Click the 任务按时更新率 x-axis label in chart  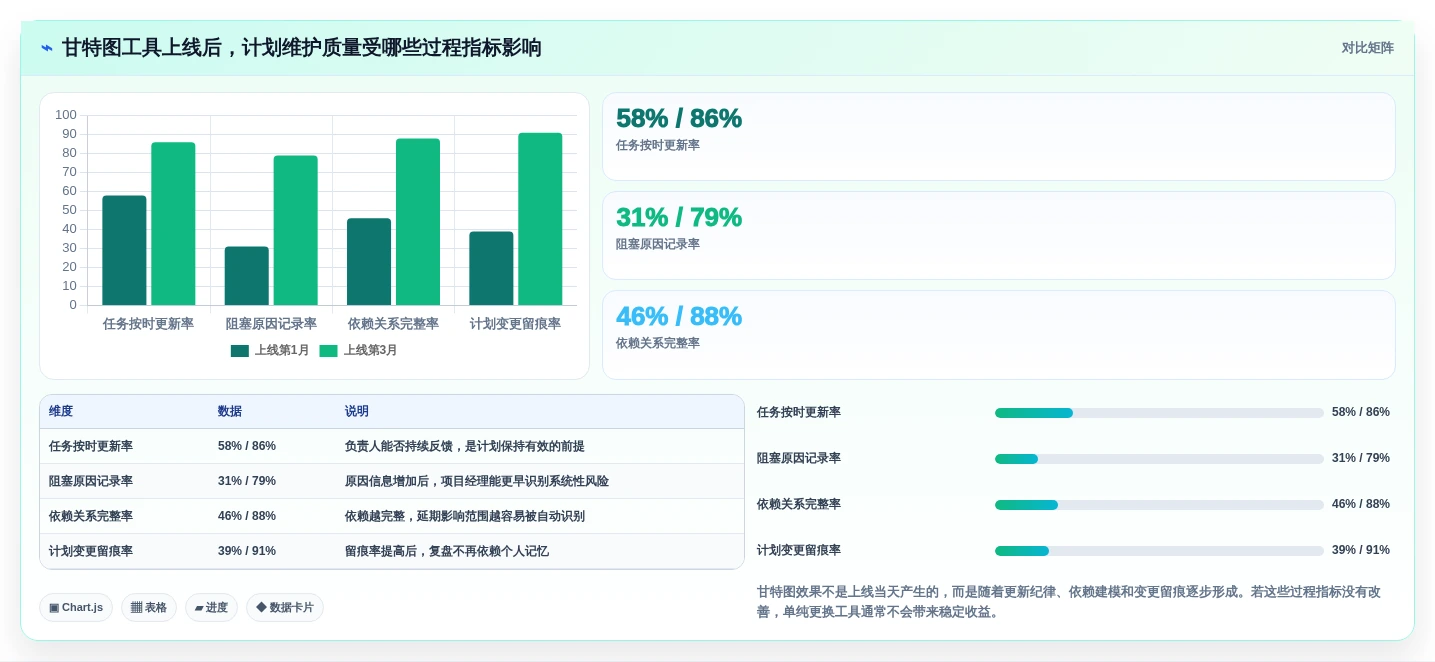[148, 323]
